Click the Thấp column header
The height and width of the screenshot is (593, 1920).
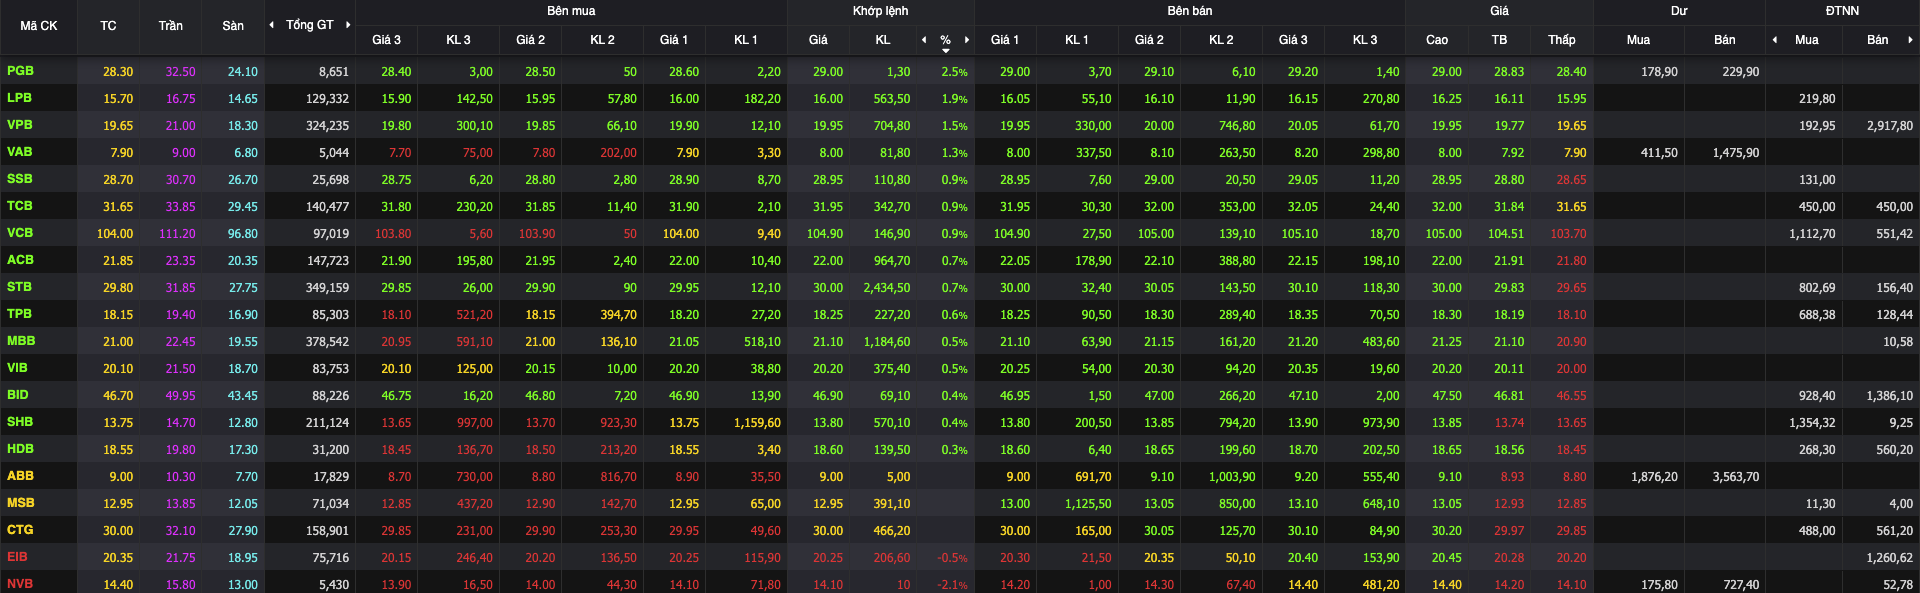pyautogui.click(x=1562, y=40)
